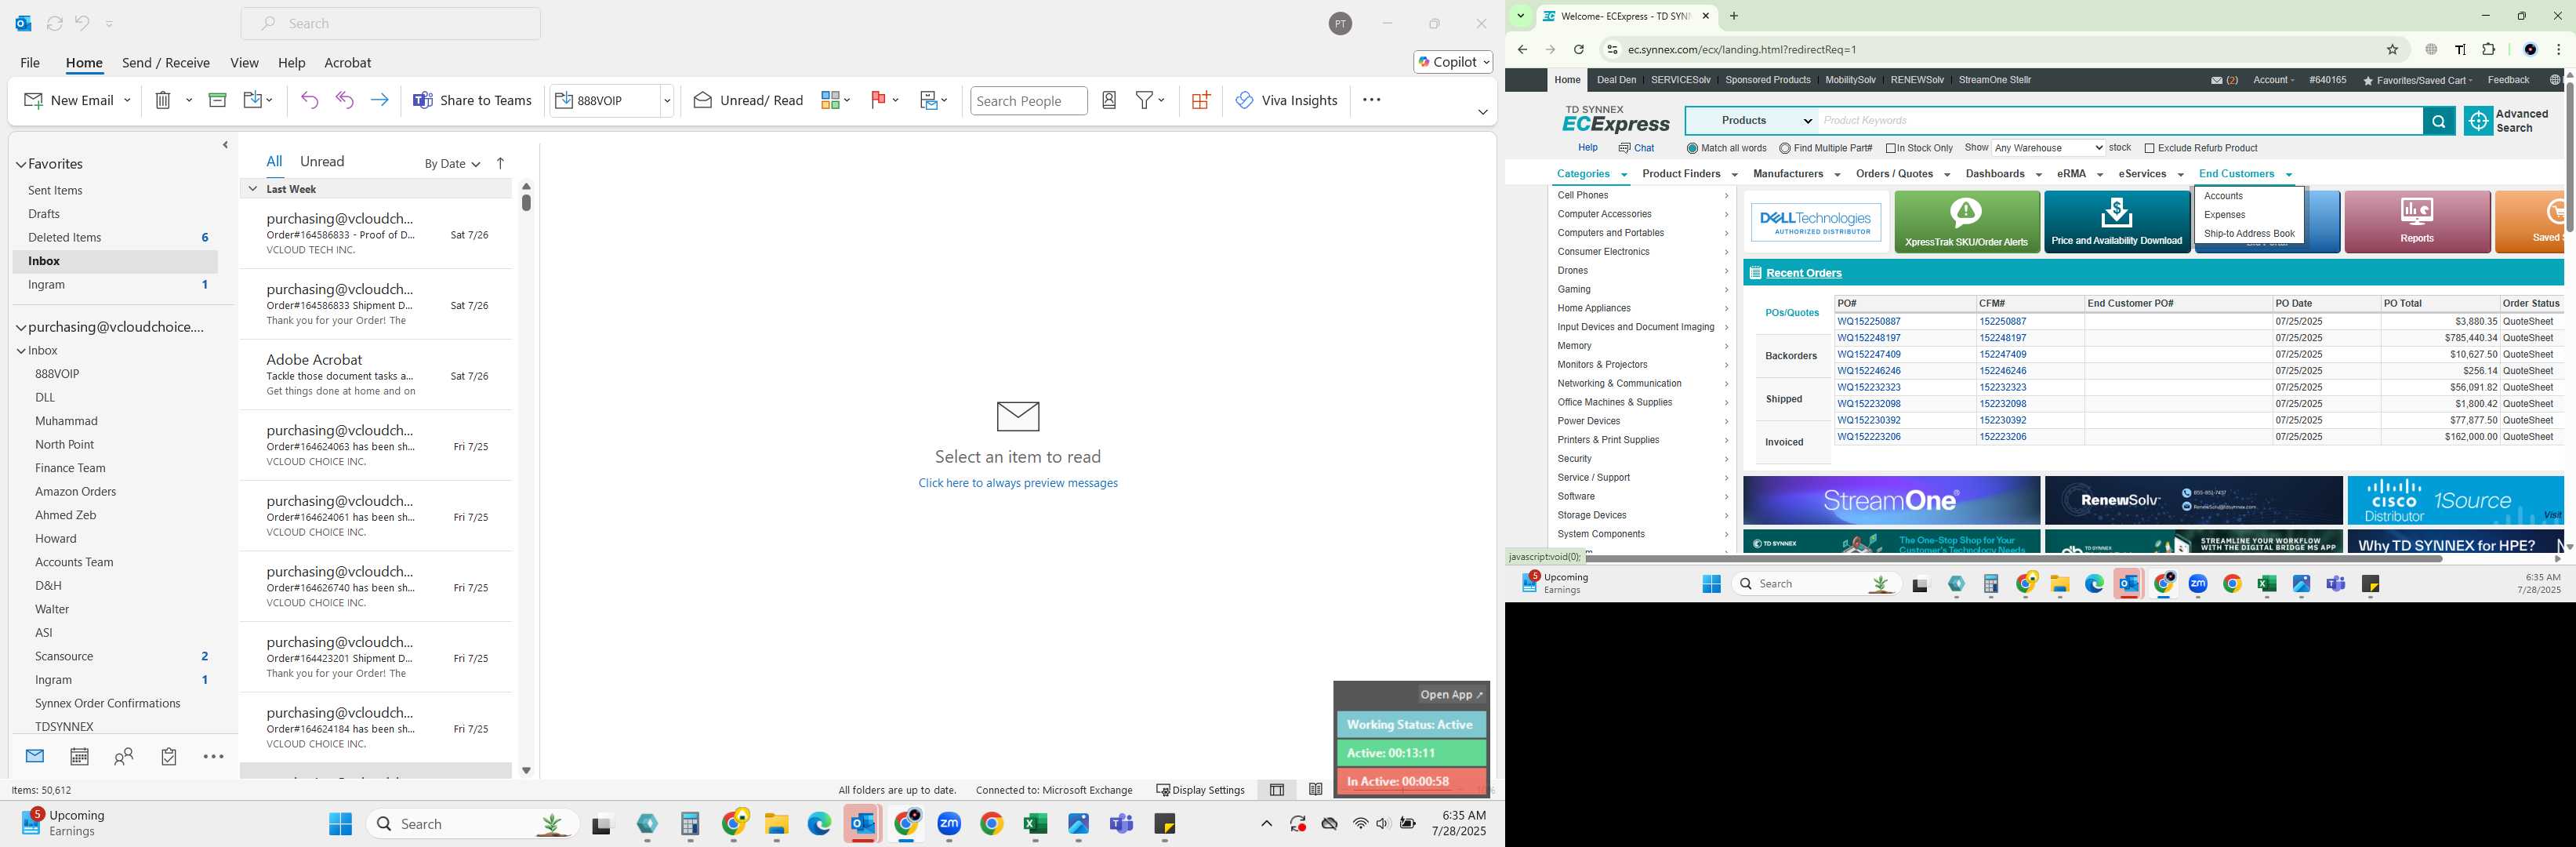
Task: Click the Search People input field
Action: (1028, 101)
